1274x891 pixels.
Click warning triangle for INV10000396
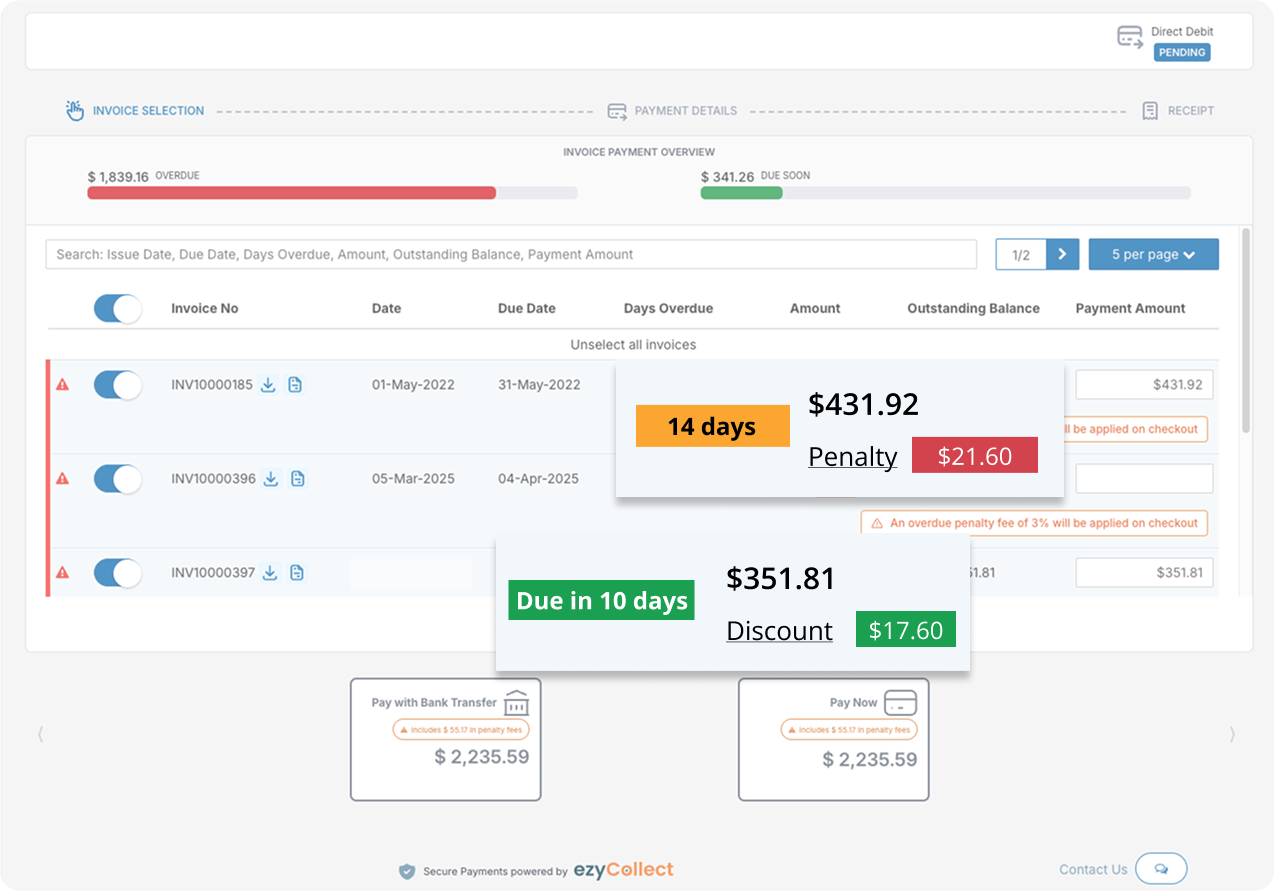tap(63, 478)
